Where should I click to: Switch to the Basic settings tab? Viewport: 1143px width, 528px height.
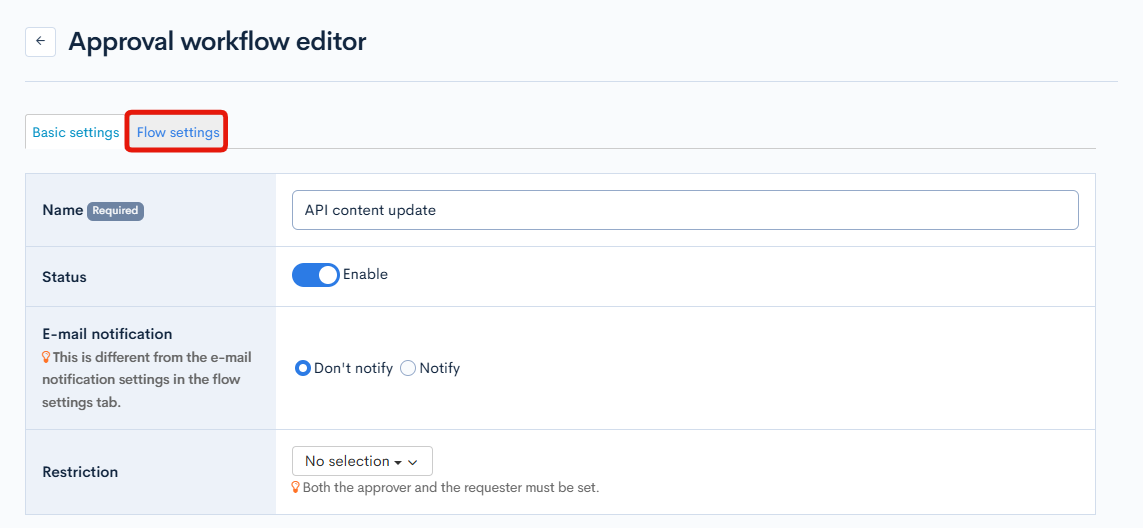76,132
